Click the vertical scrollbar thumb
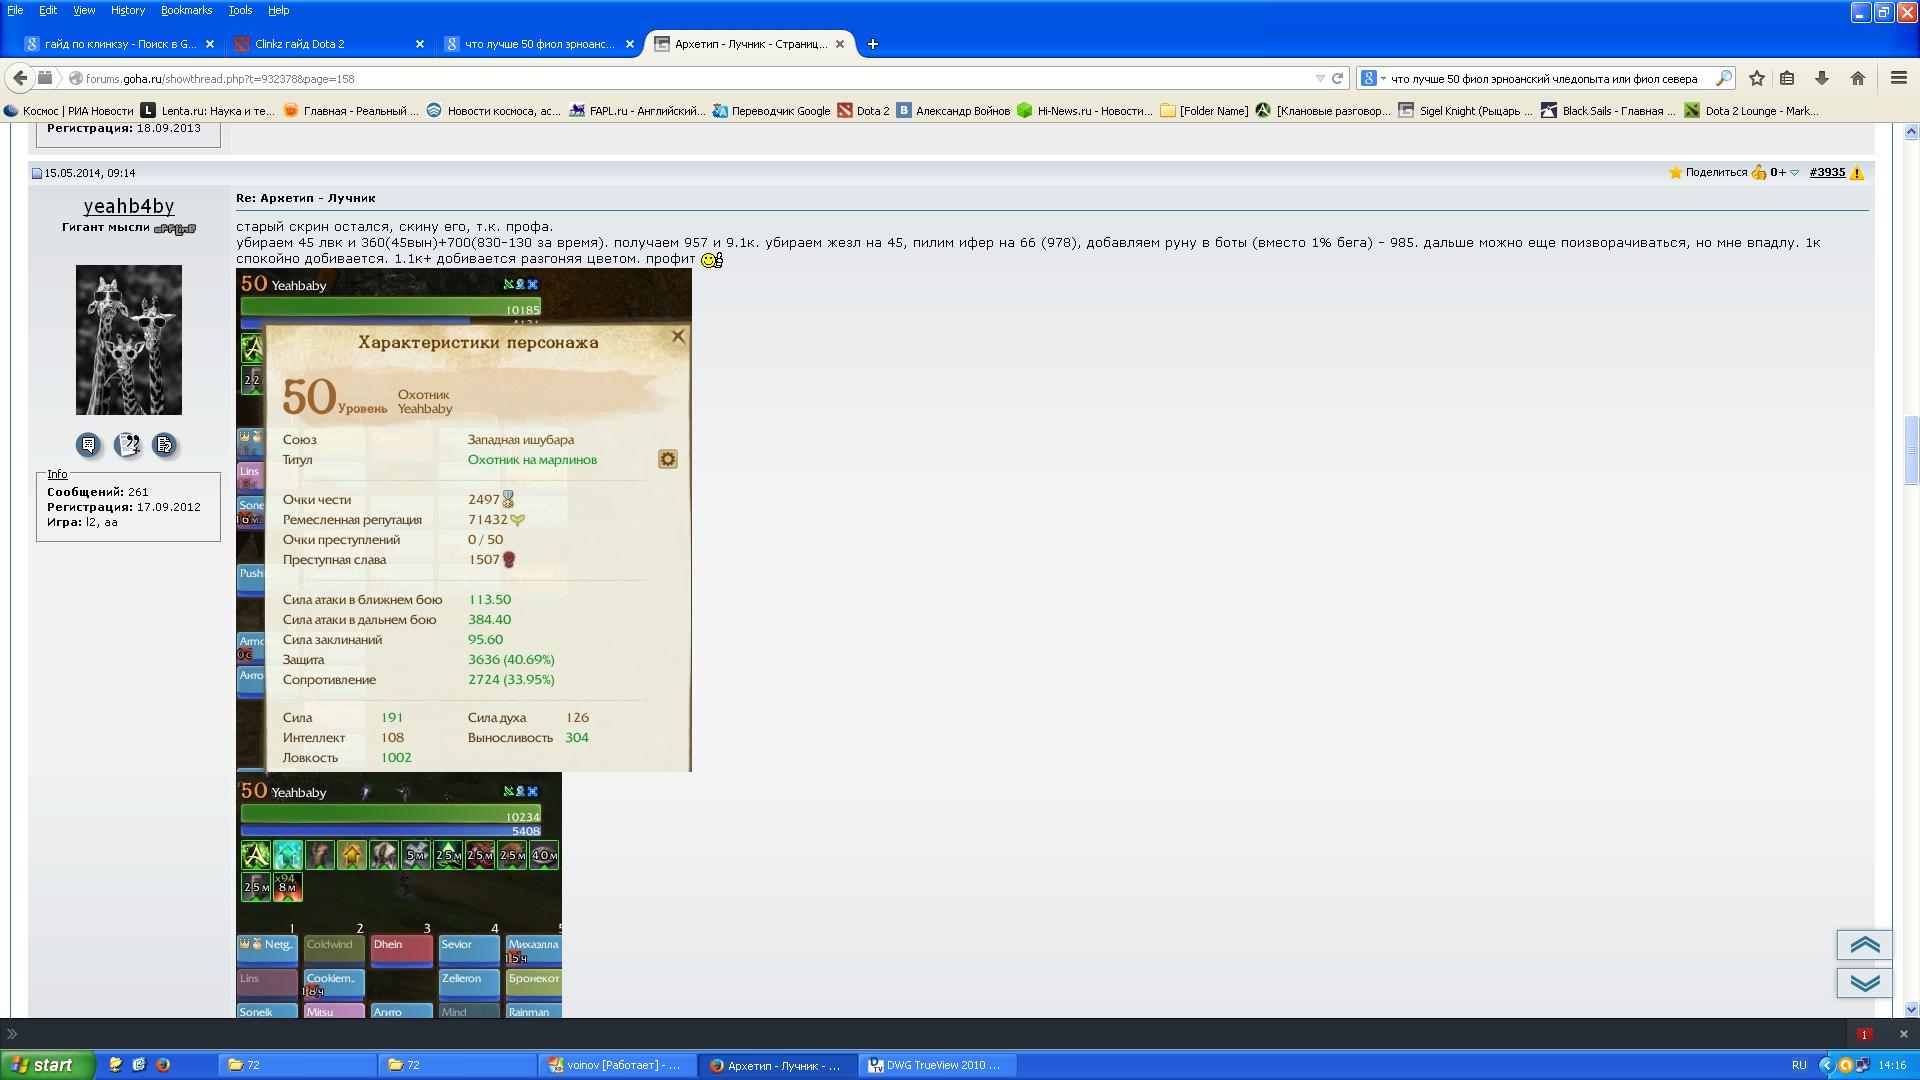Screen dimensions: 1920x1080 pyautogui.click(x=1911, y=450)
